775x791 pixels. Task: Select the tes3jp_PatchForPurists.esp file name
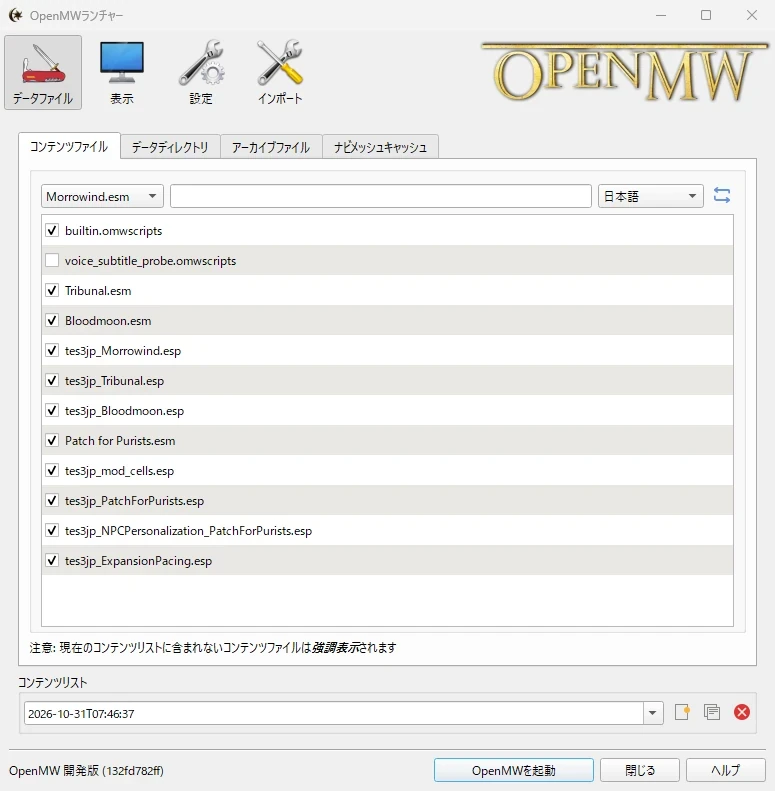pyautogui.click(x=134, y=501)
